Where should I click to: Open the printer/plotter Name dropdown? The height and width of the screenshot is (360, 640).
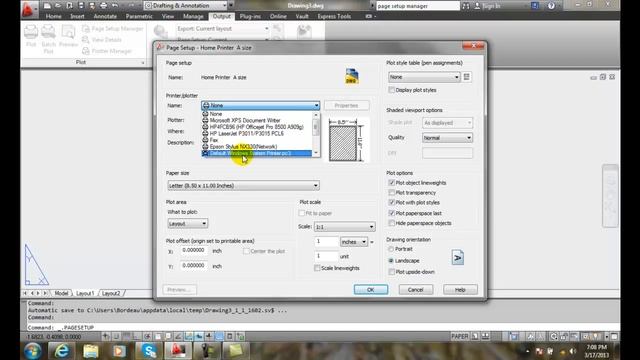point(260,105)
